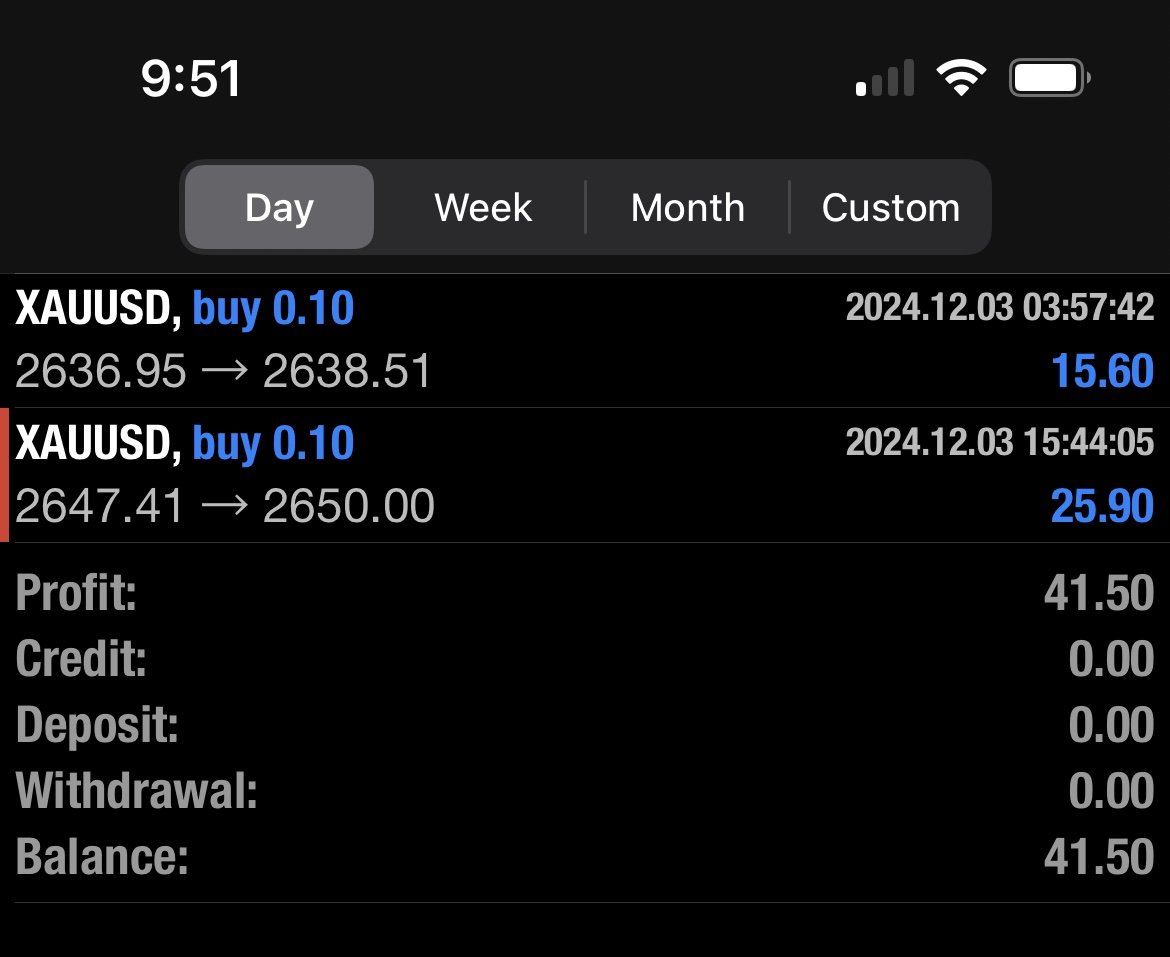The image size is (1170, 957).
Task: Open the Month history filter
Action: click(687, 207)
